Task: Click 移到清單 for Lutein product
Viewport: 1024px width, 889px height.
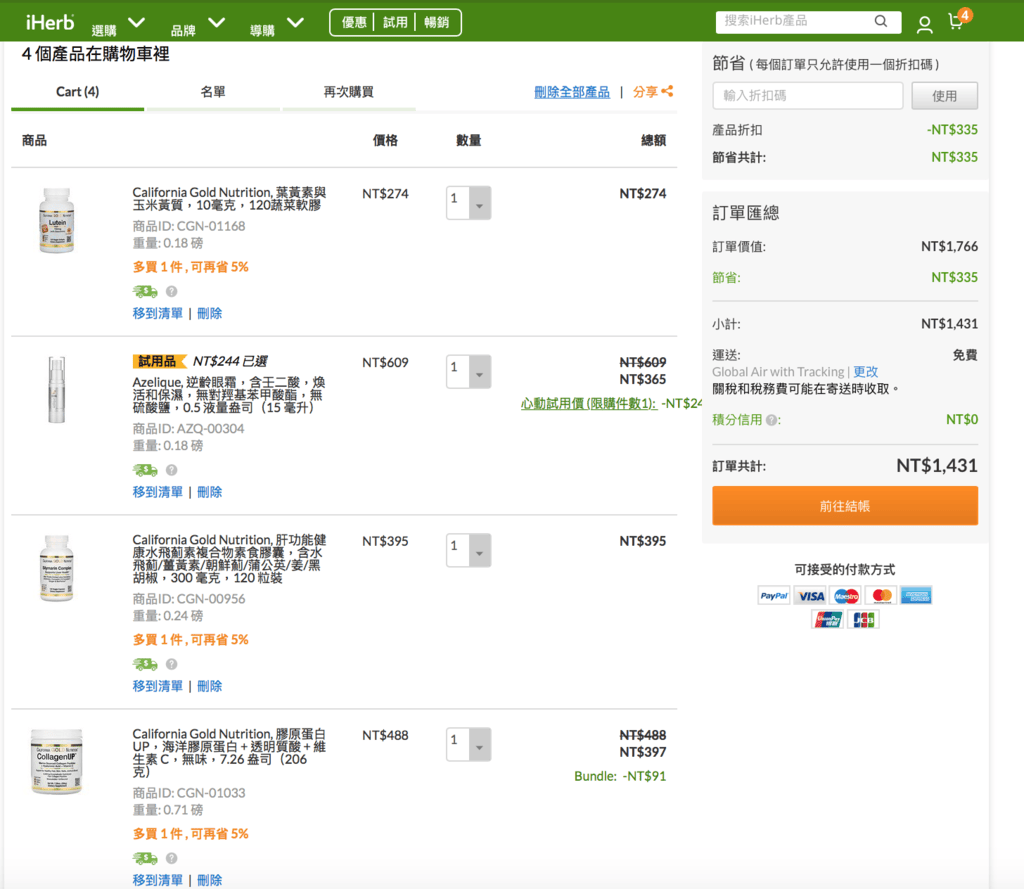Action: coord(158,314)
